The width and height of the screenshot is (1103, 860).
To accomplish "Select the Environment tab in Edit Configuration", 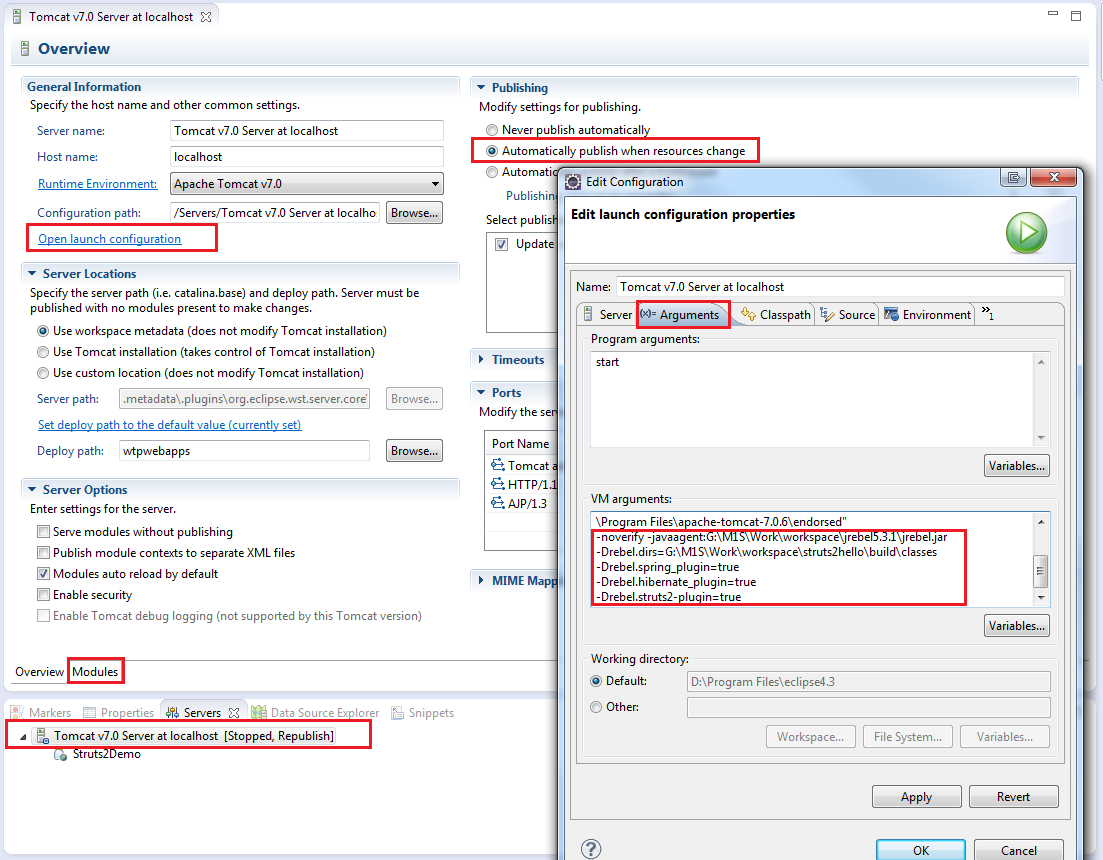I will click(927, 315).
